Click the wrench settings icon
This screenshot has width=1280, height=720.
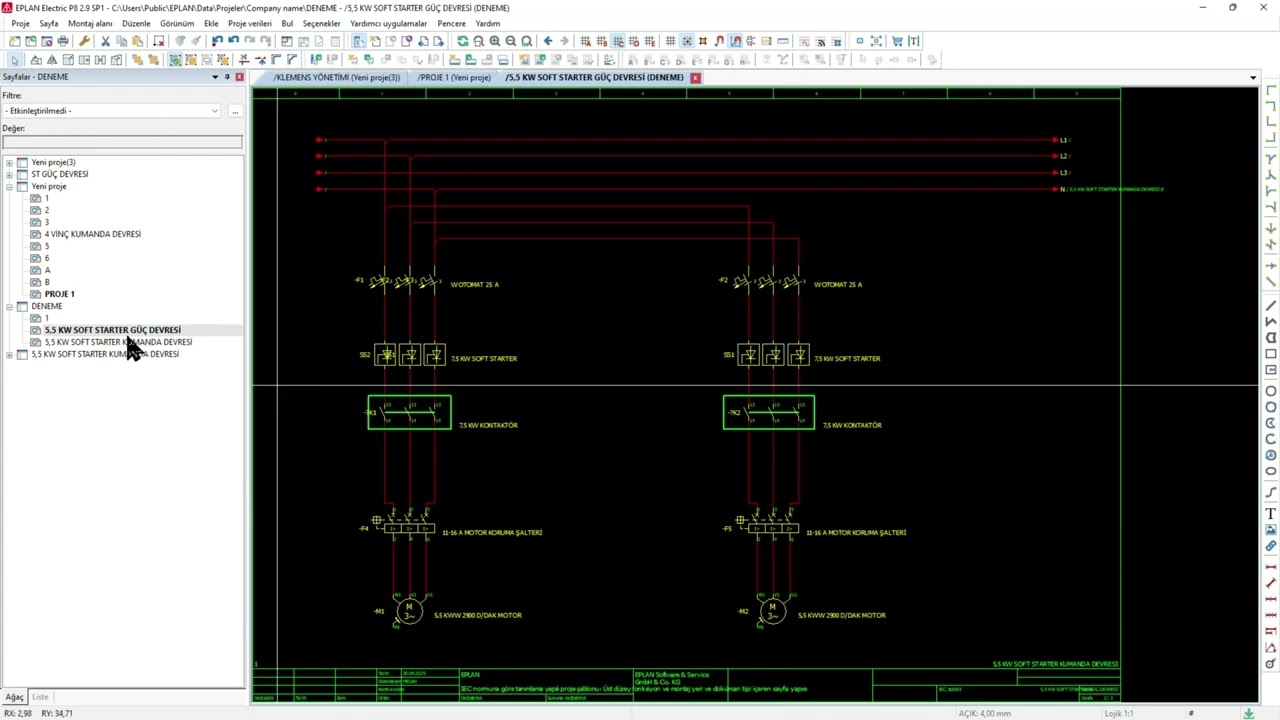(x=84, y=41)
